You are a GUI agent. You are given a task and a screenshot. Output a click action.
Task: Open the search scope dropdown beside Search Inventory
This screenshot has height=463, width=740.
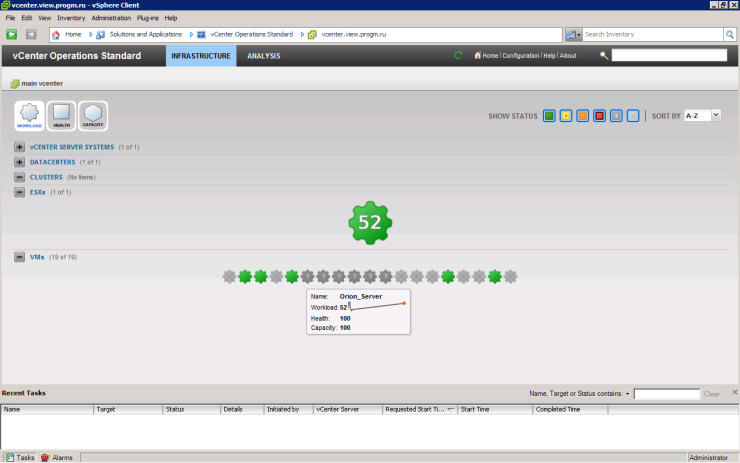pos(573,34)
